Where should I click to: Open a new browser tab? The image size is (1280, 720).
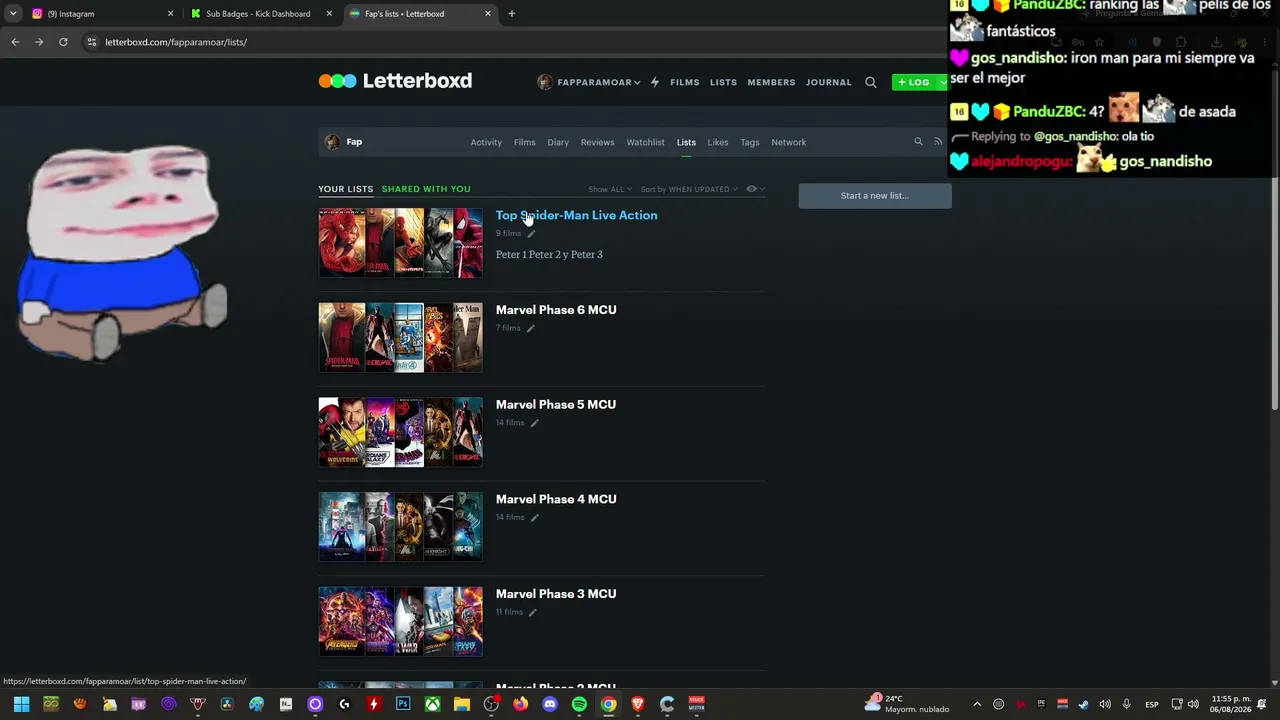point(512,14)
